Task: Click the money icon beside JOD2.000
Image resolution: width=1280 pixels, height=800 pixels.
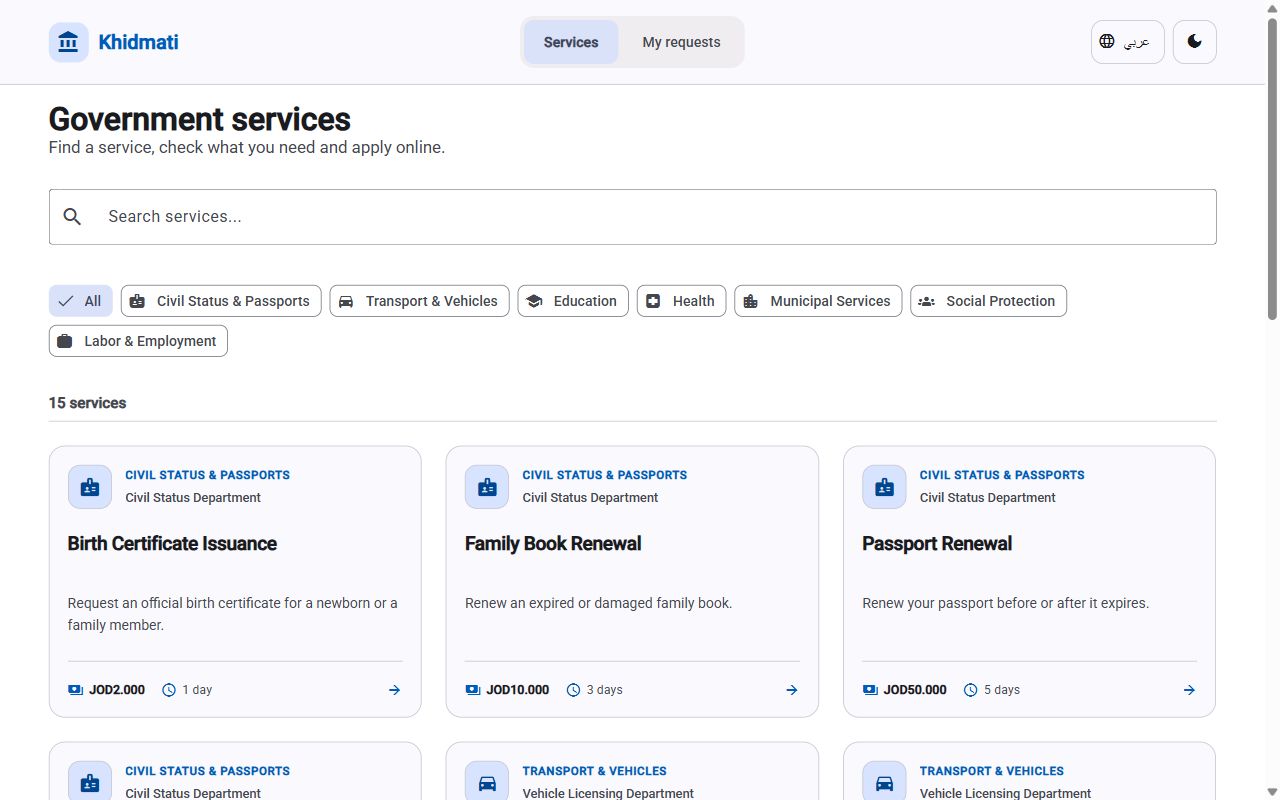Action: [x=75, y=690]
